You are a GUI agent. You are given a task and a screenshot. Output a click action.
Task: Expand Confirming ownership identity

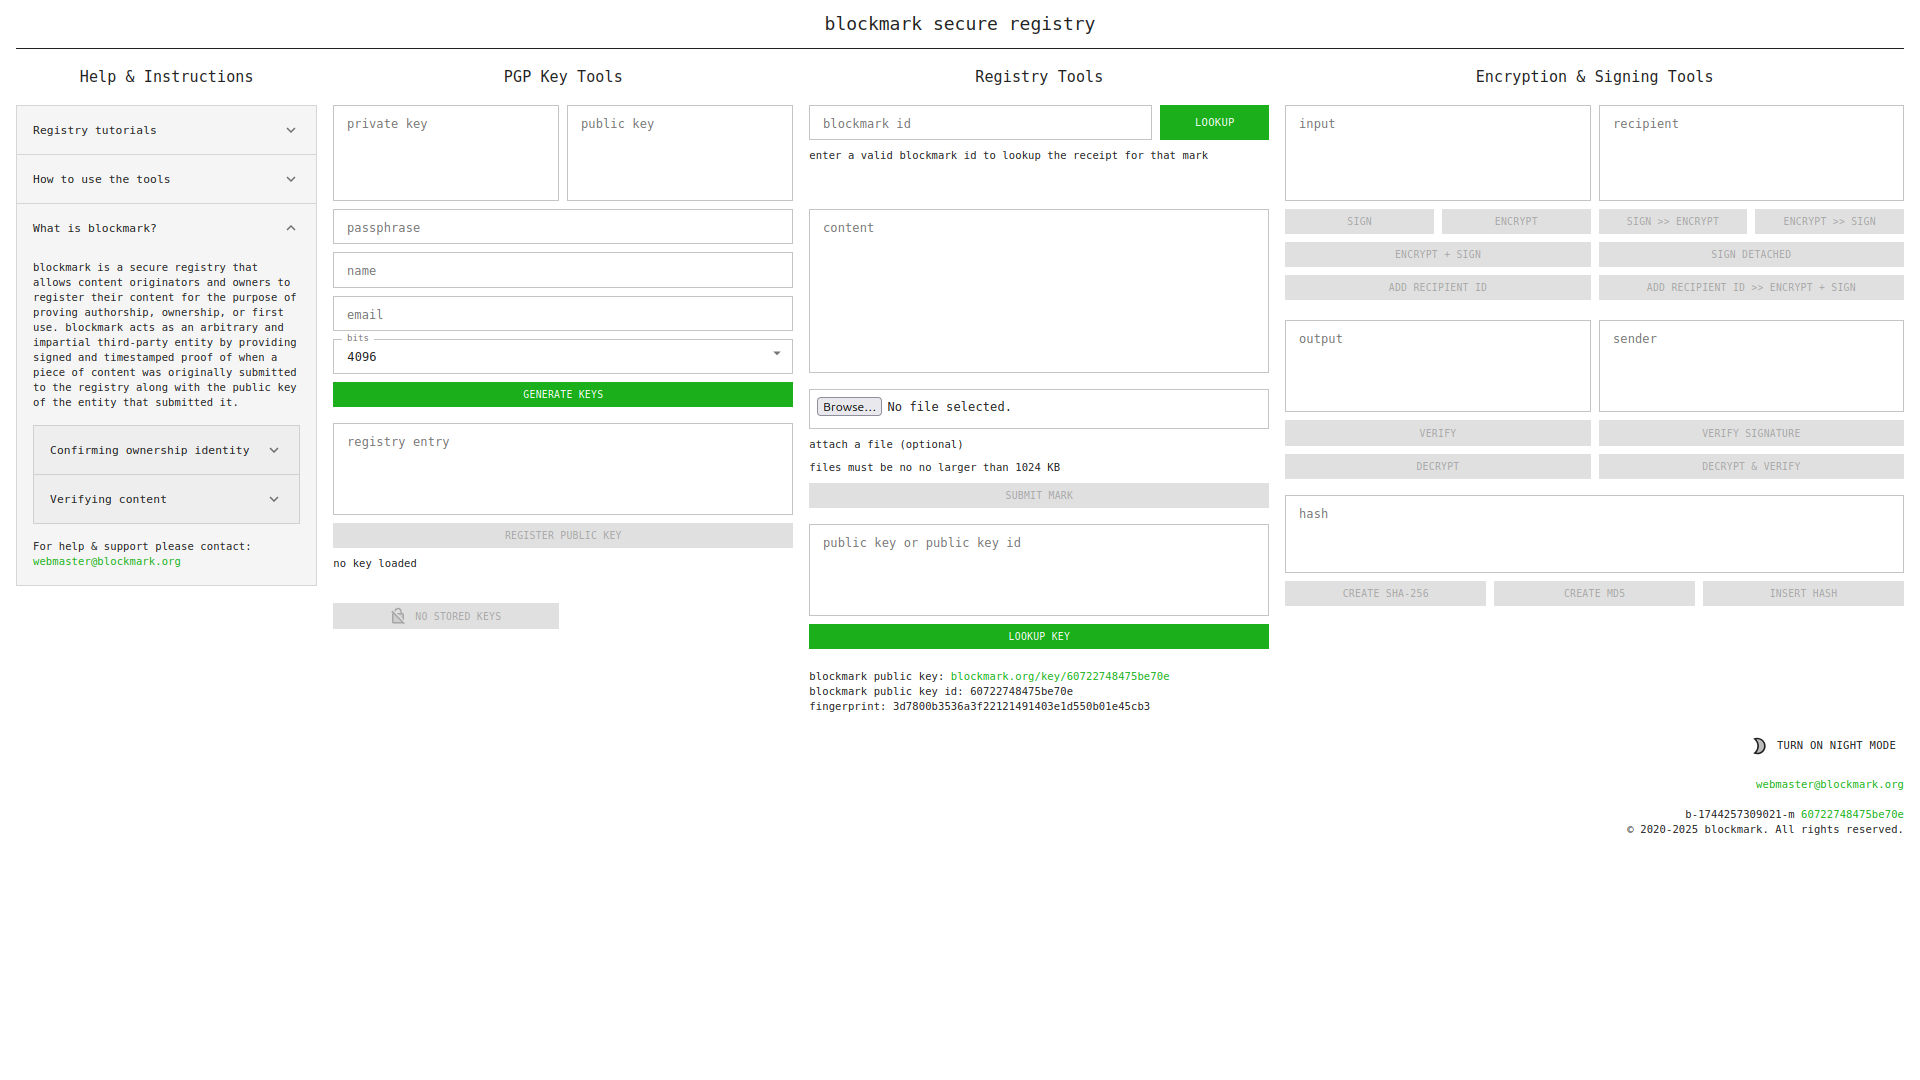coord(166,450)
